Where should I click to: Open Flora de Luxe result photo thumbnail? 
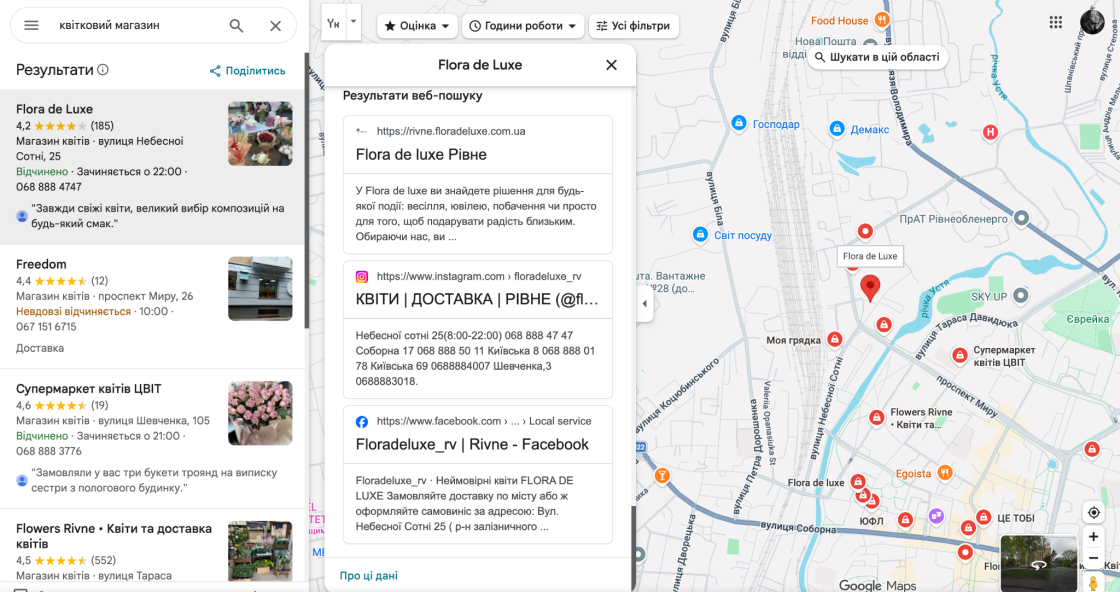[260, 134]
